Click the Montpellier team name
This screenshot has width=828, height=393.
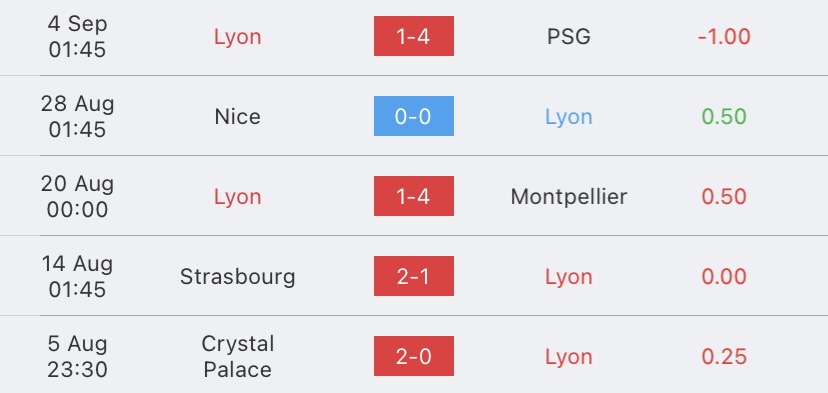click(569, 196)
